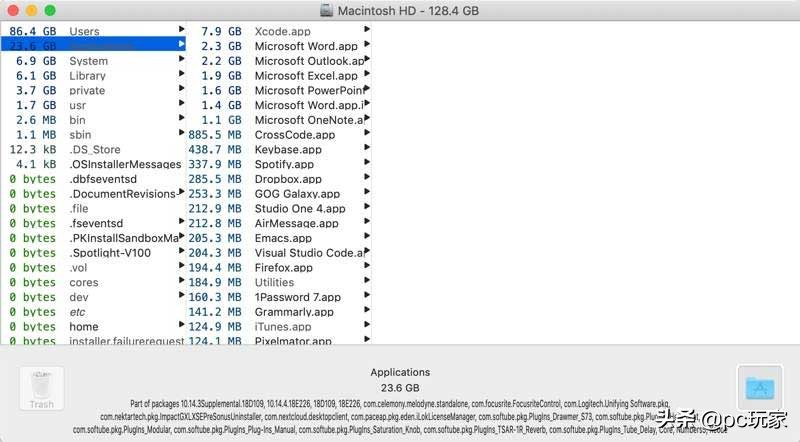
Task: Select the .DocumentRevisions entry
Action: tap(93, 194)
